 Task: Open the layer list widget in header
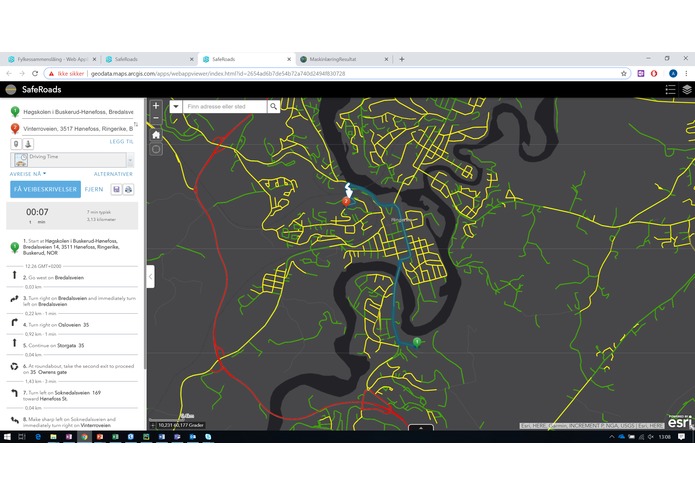pos(687,89)
